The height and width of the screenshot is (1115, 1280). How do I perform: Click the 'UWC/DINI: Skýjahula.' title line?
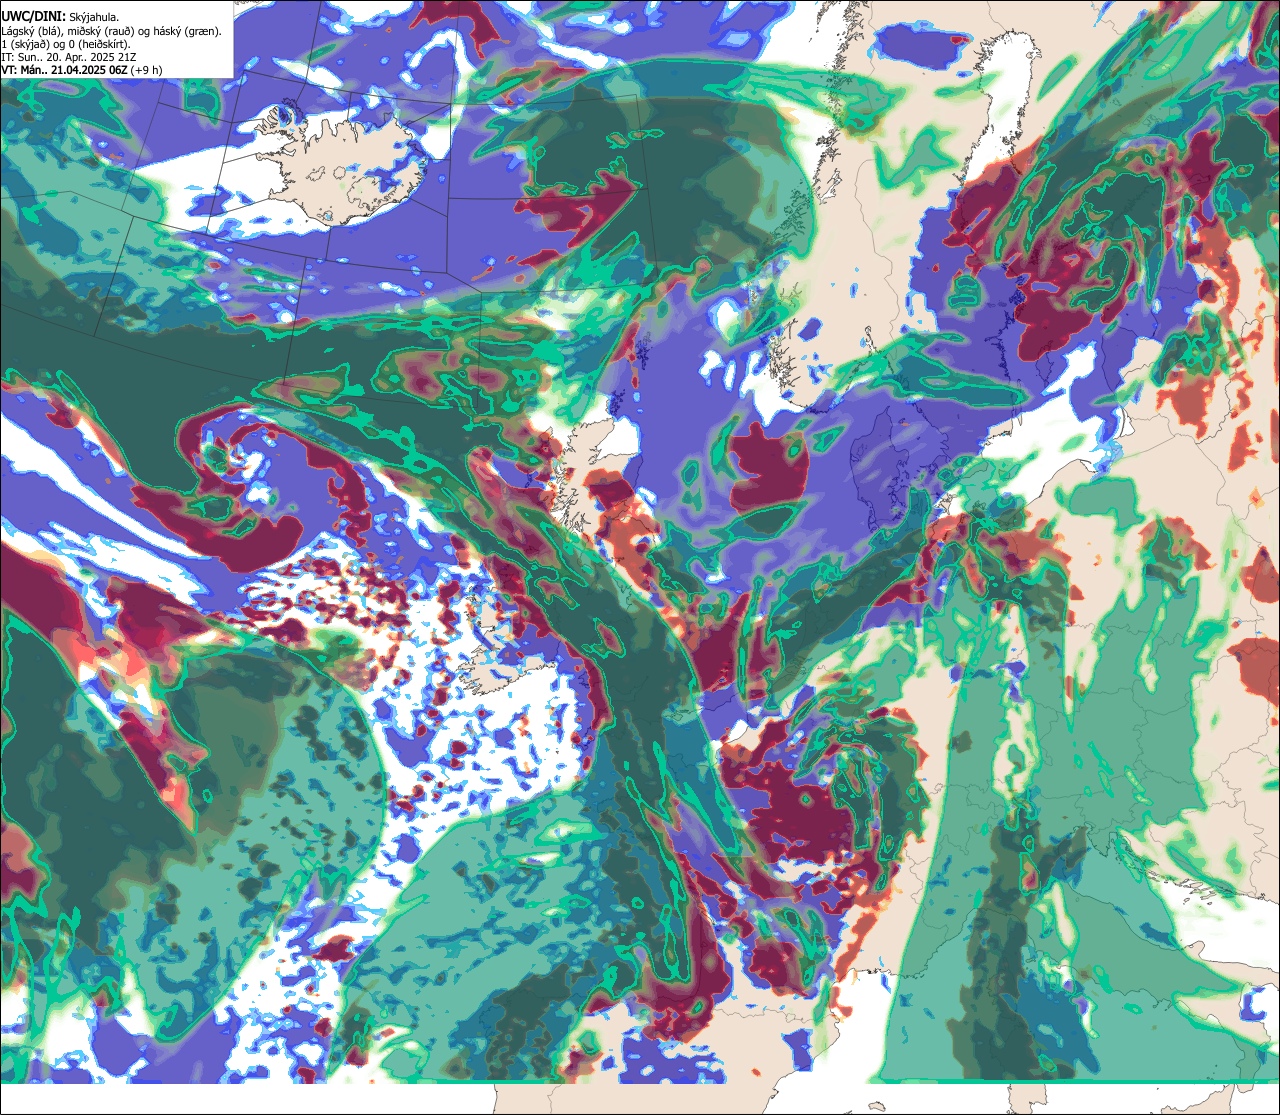click(60, 17)
